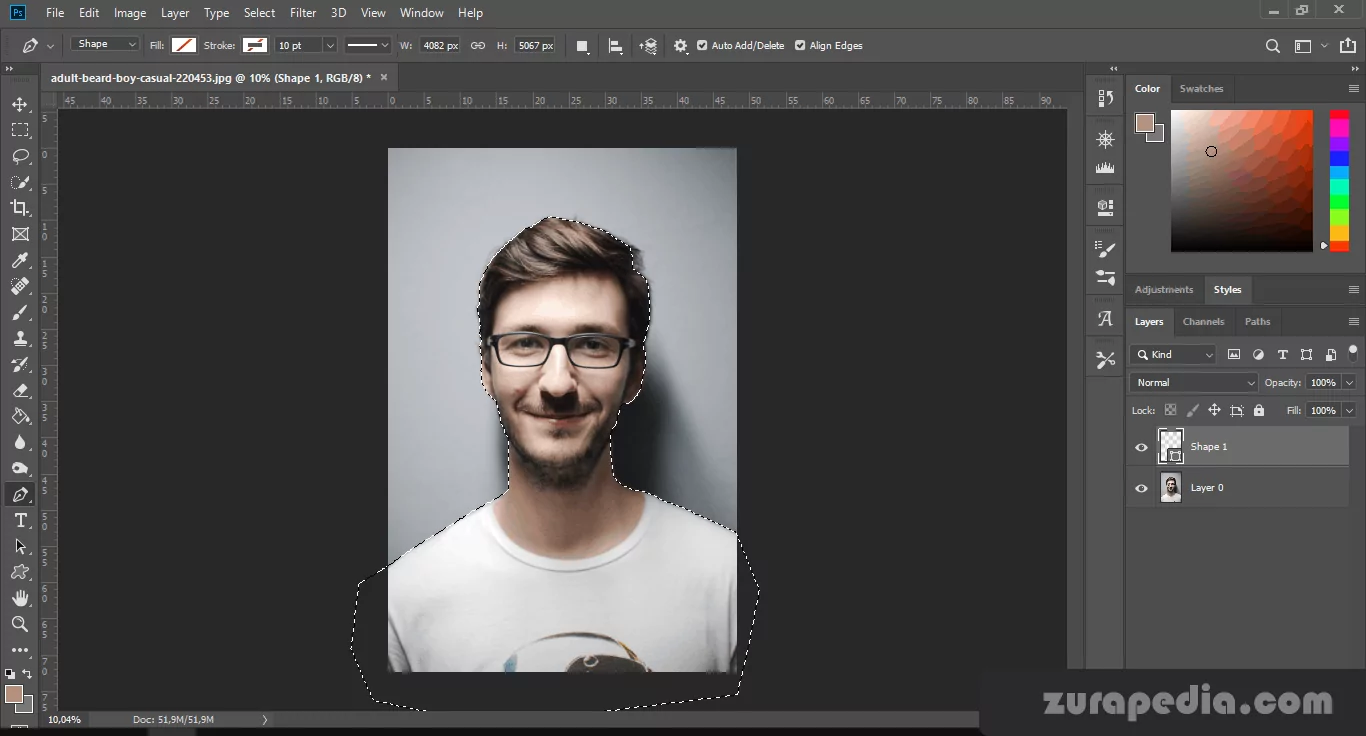Select the Hand tool

(x=20, y=598)
